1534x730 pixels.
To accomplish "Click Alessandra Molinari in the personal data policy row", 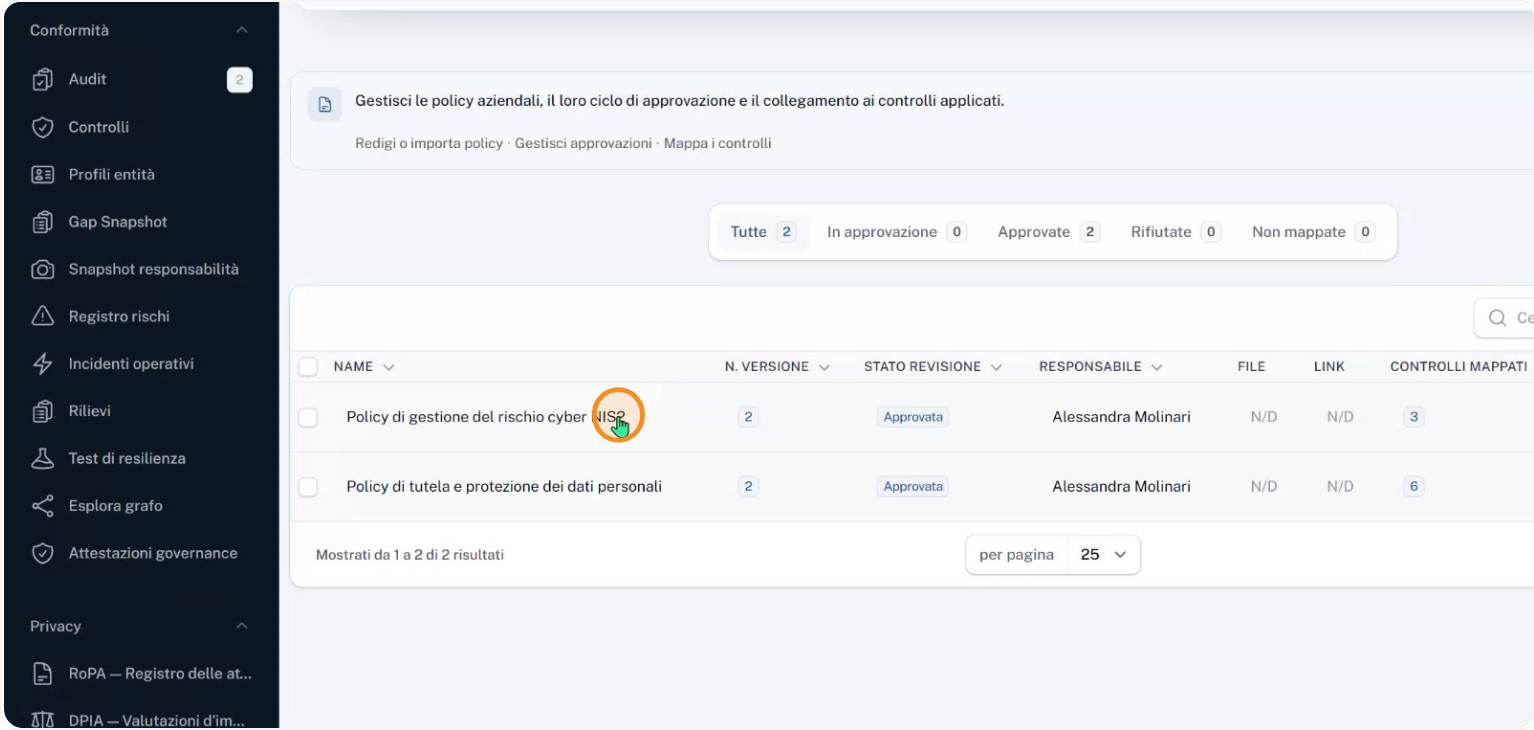I will (x=1121, y=487).
